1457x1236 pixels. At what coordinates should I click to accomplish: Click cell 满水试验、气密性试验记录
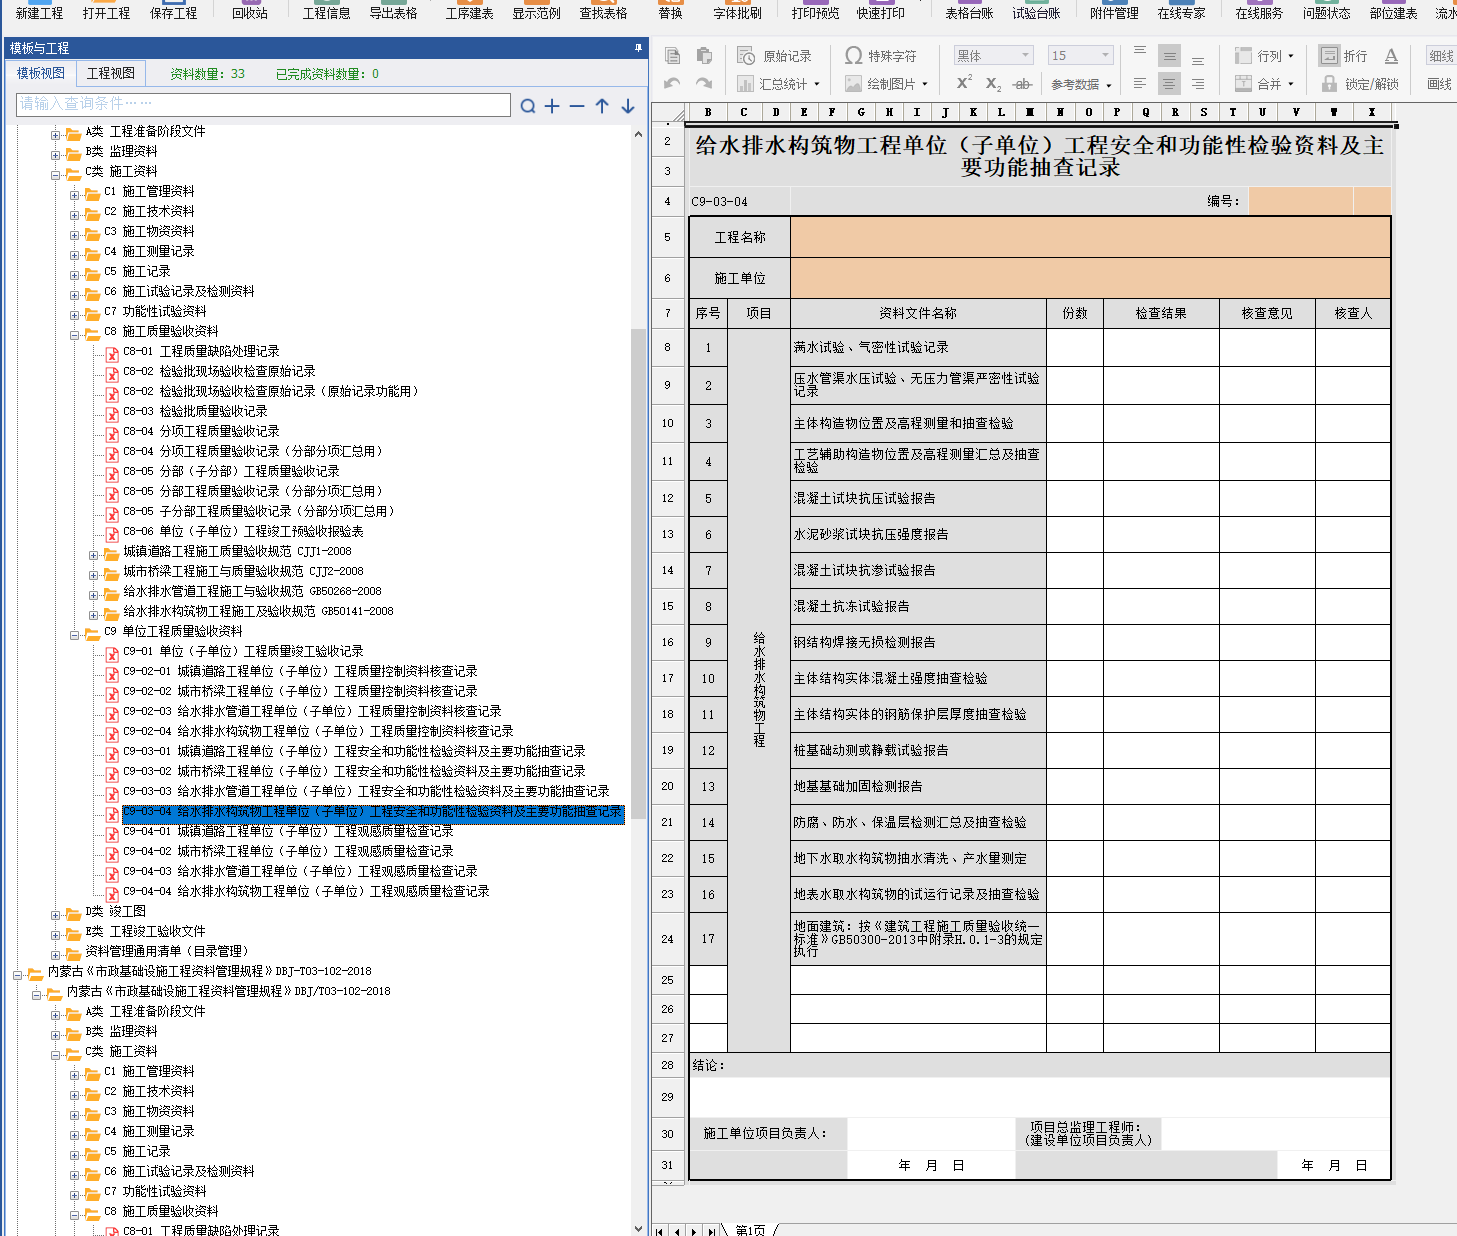918,347
